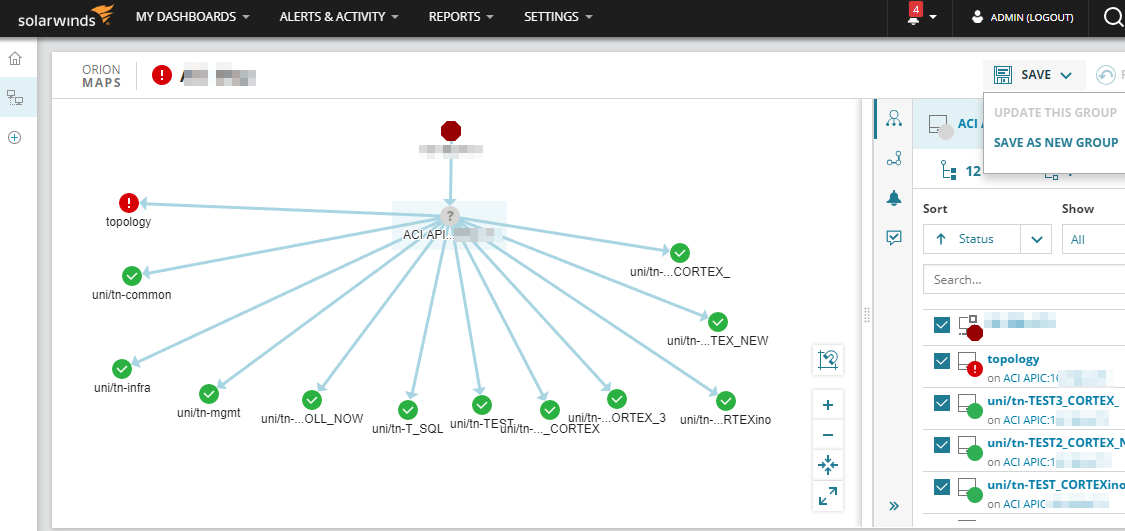Click the zoom out minus button
Image resolution: width=1125 pixels, height=531 pixels.
(x=828, y=435)
